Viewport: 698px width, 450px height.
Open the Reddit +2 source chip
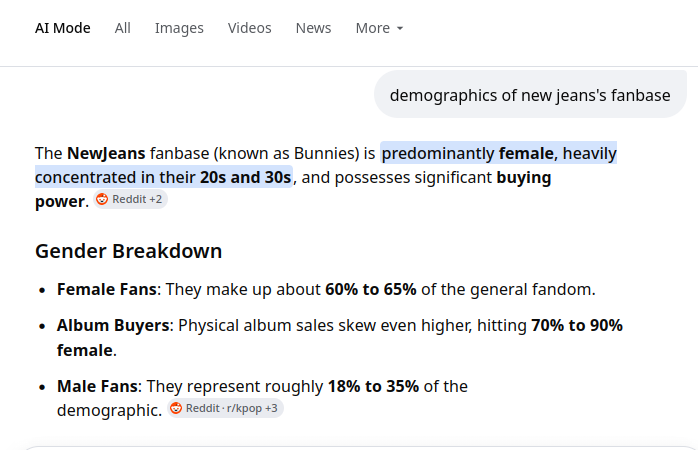point(130,199)
